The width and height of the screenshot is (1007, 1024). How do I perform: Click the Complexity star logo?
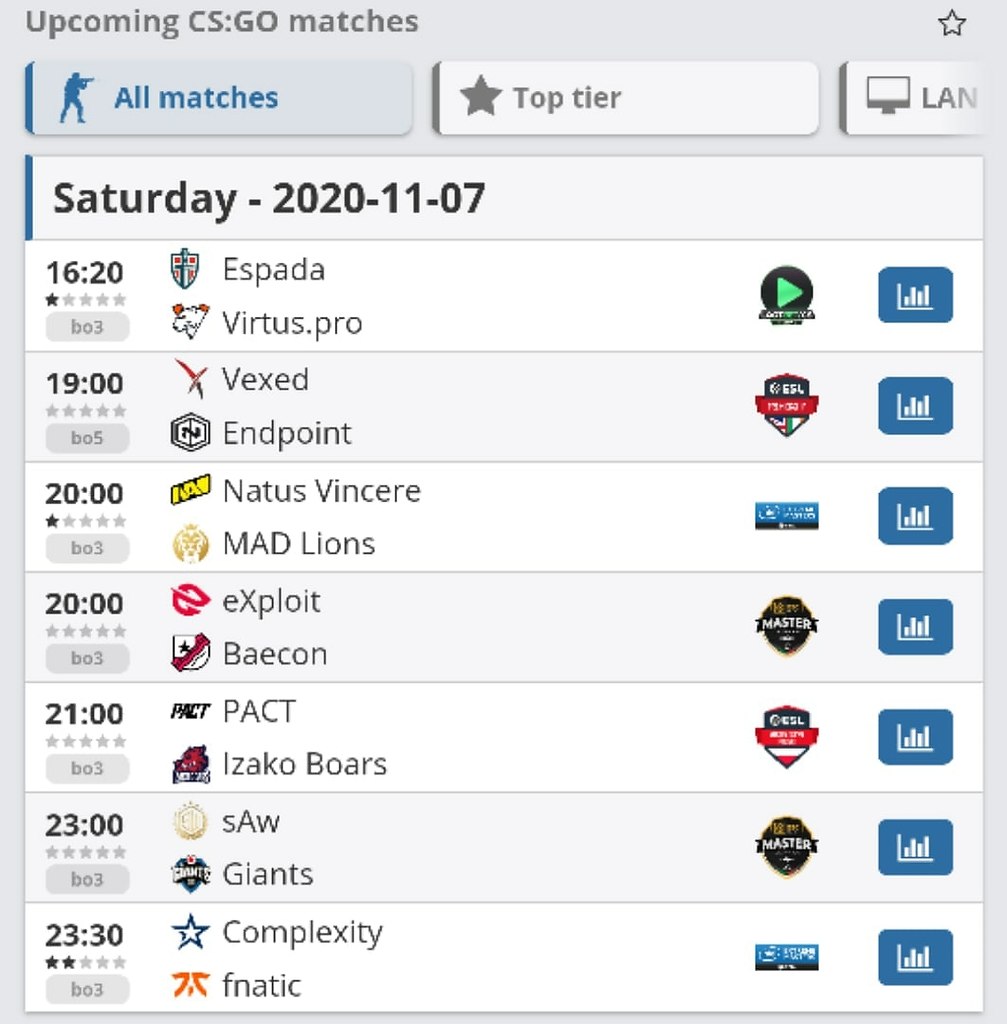(x=190, y=932)
